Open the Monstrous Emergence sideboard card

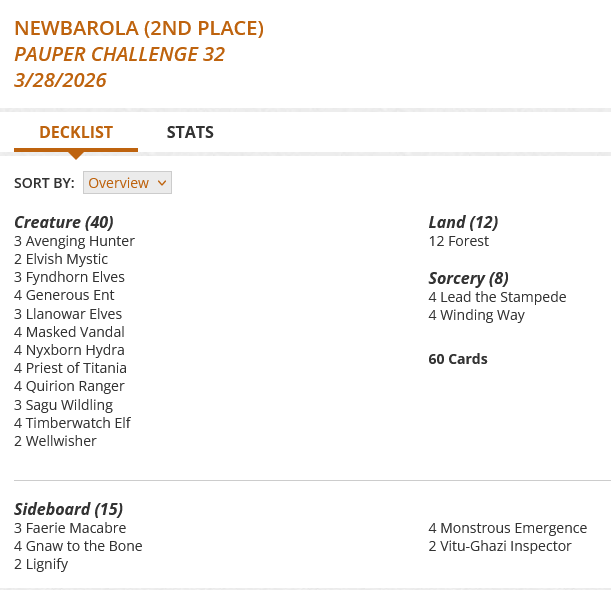(x=514, y=528)
